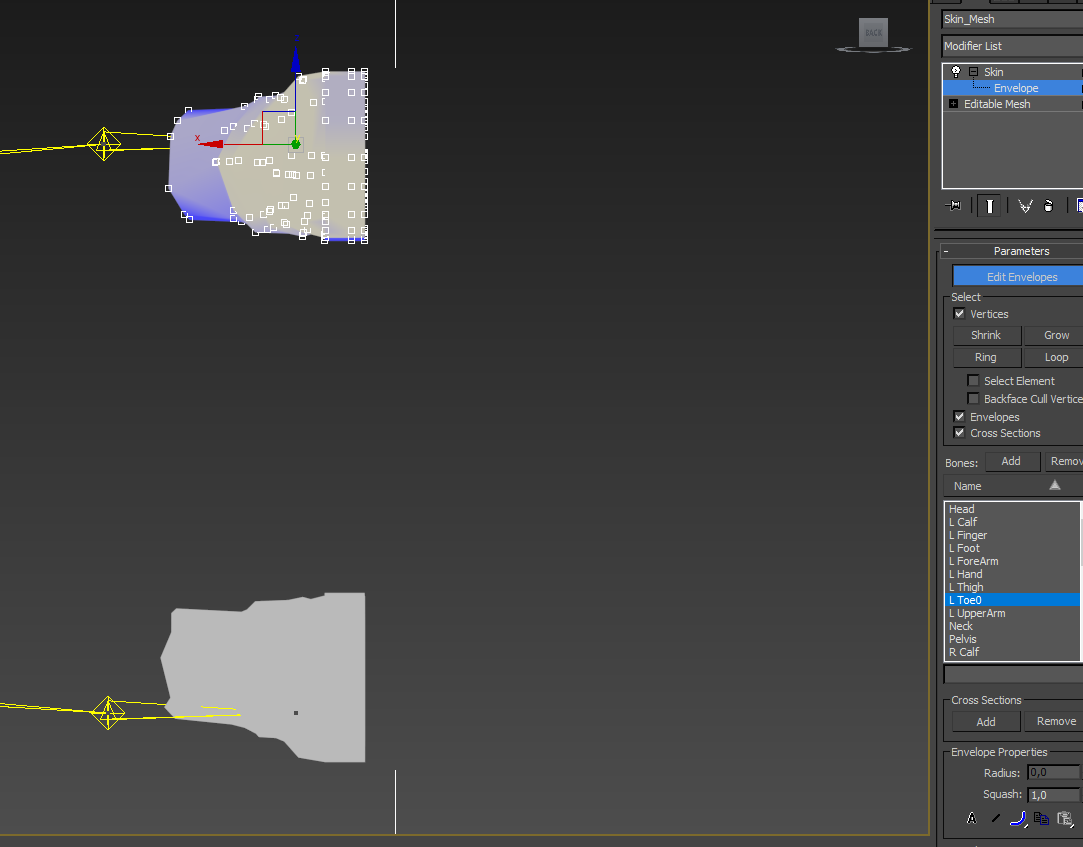The height and width of the screenshot is (847, 1083).
Task: Toggle the Skin modifier lightbulb icon
Action: pos(956,72)
